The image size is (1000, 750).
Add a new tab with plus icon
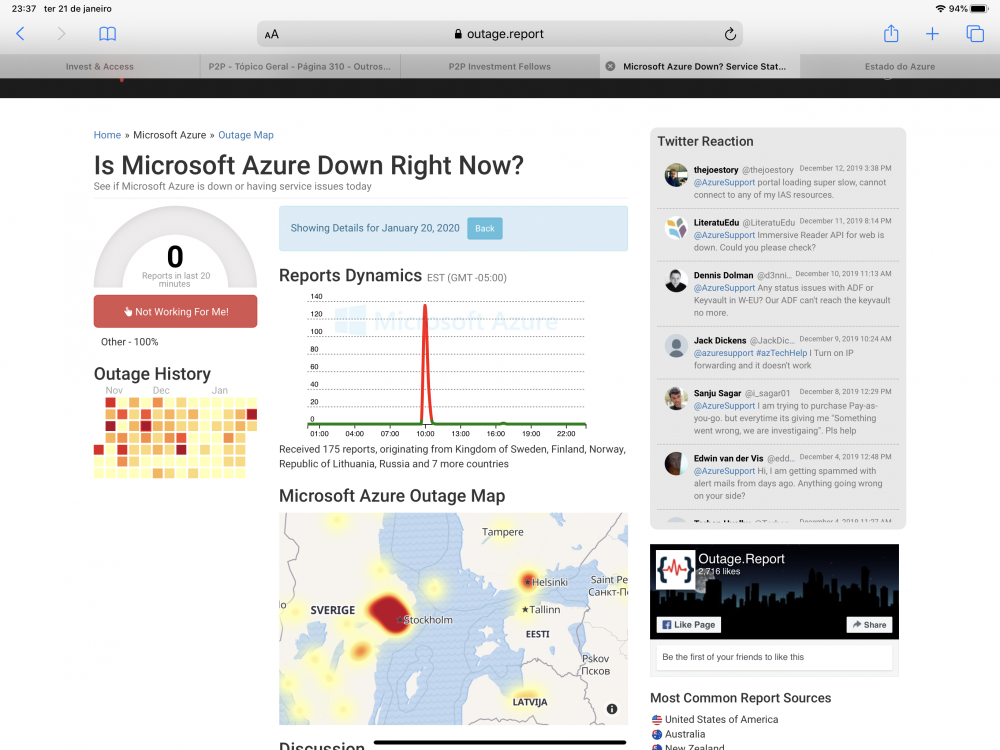[932, 34]
